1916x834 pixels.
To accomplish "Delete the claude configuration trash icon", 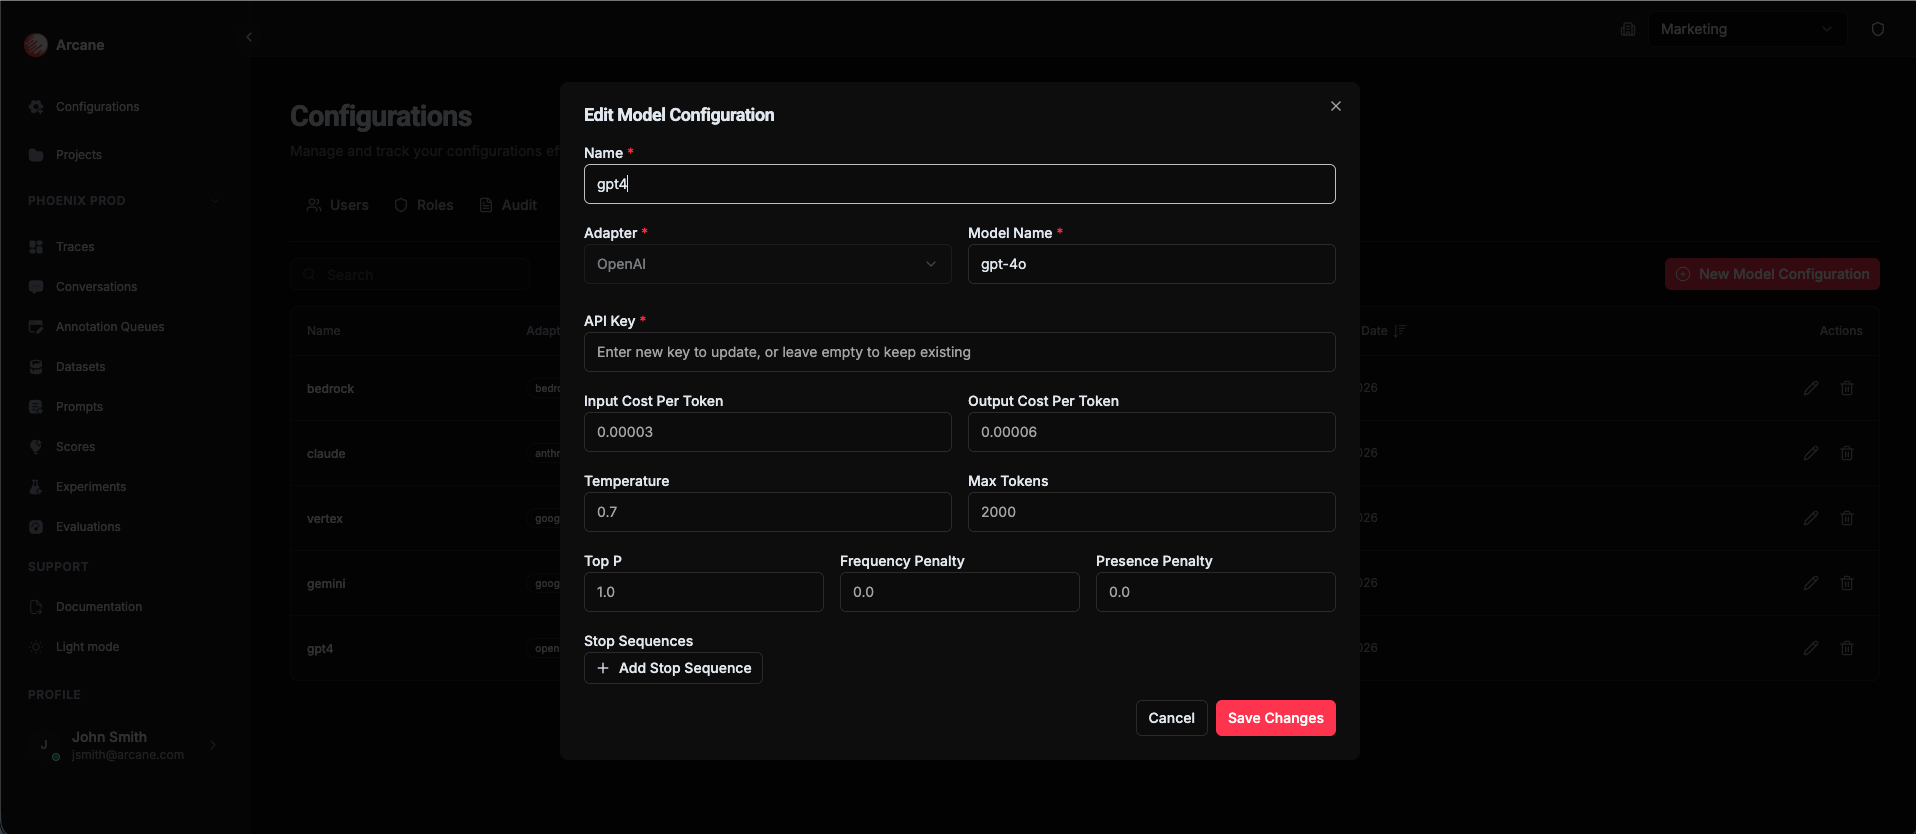I will pos(1847,453).
